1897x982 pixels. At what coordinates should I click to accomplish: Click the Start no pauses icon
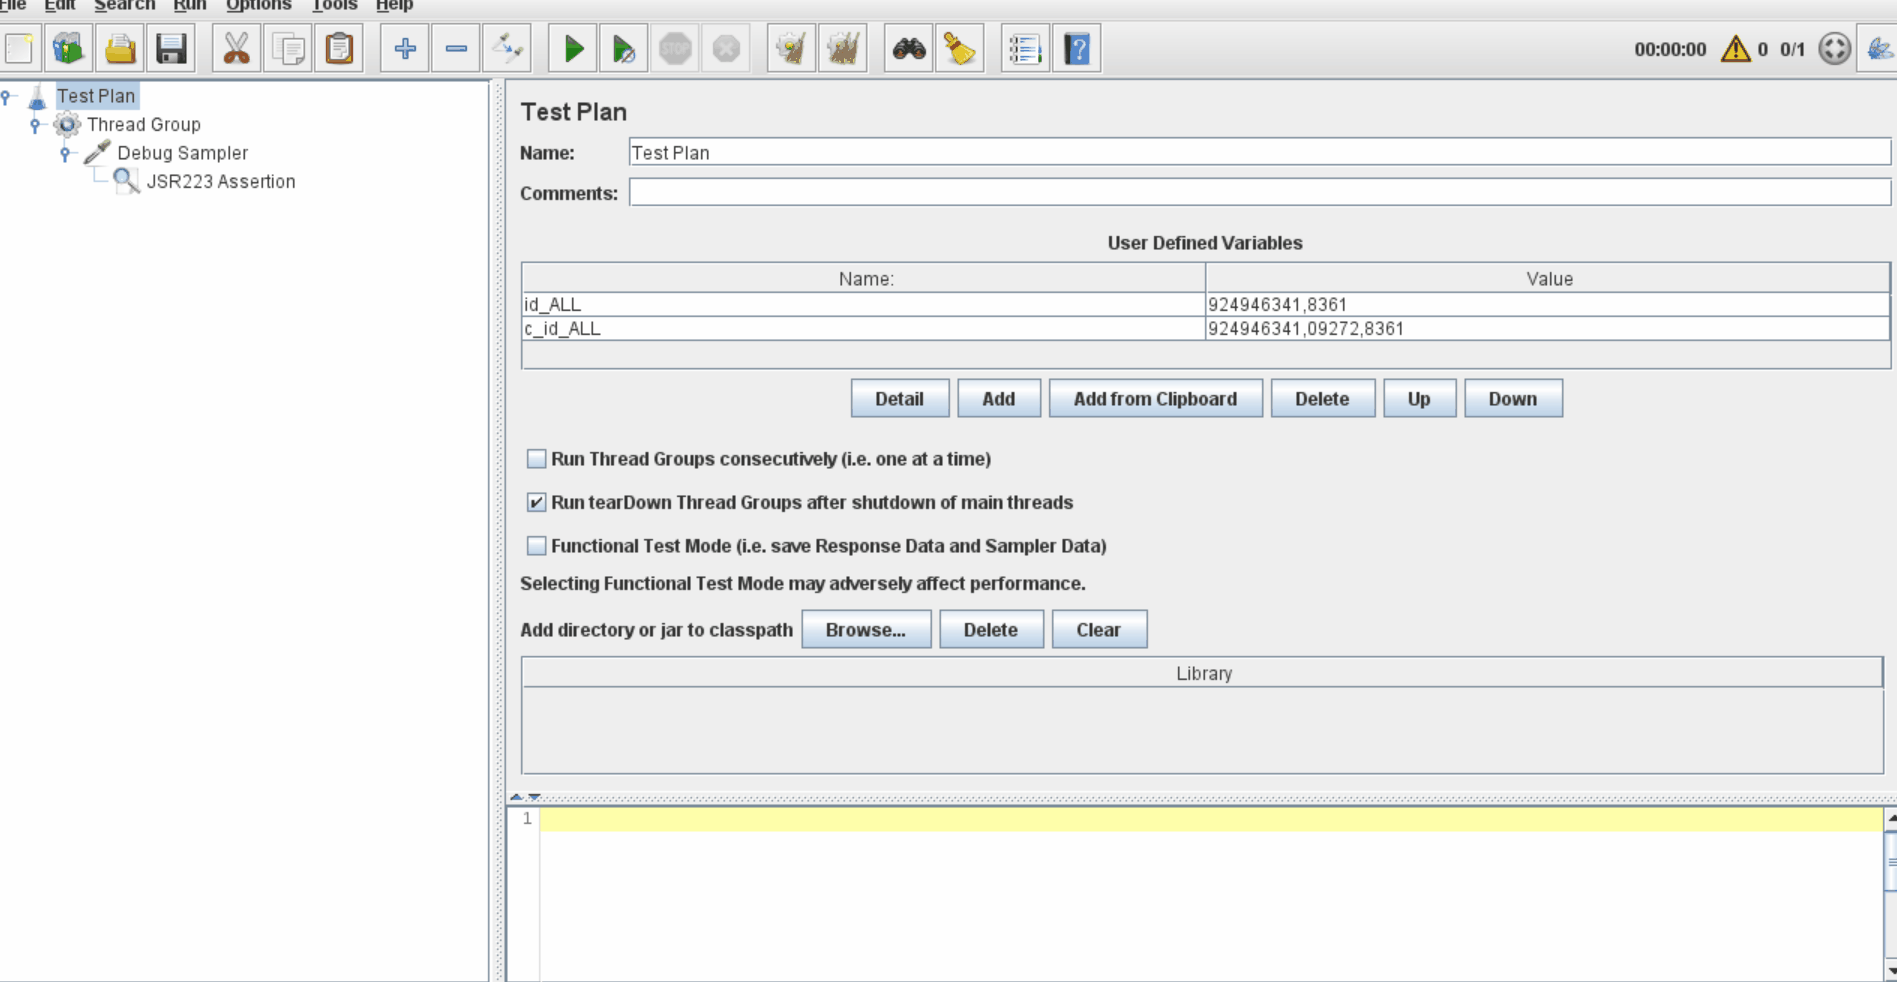[624, 47]
